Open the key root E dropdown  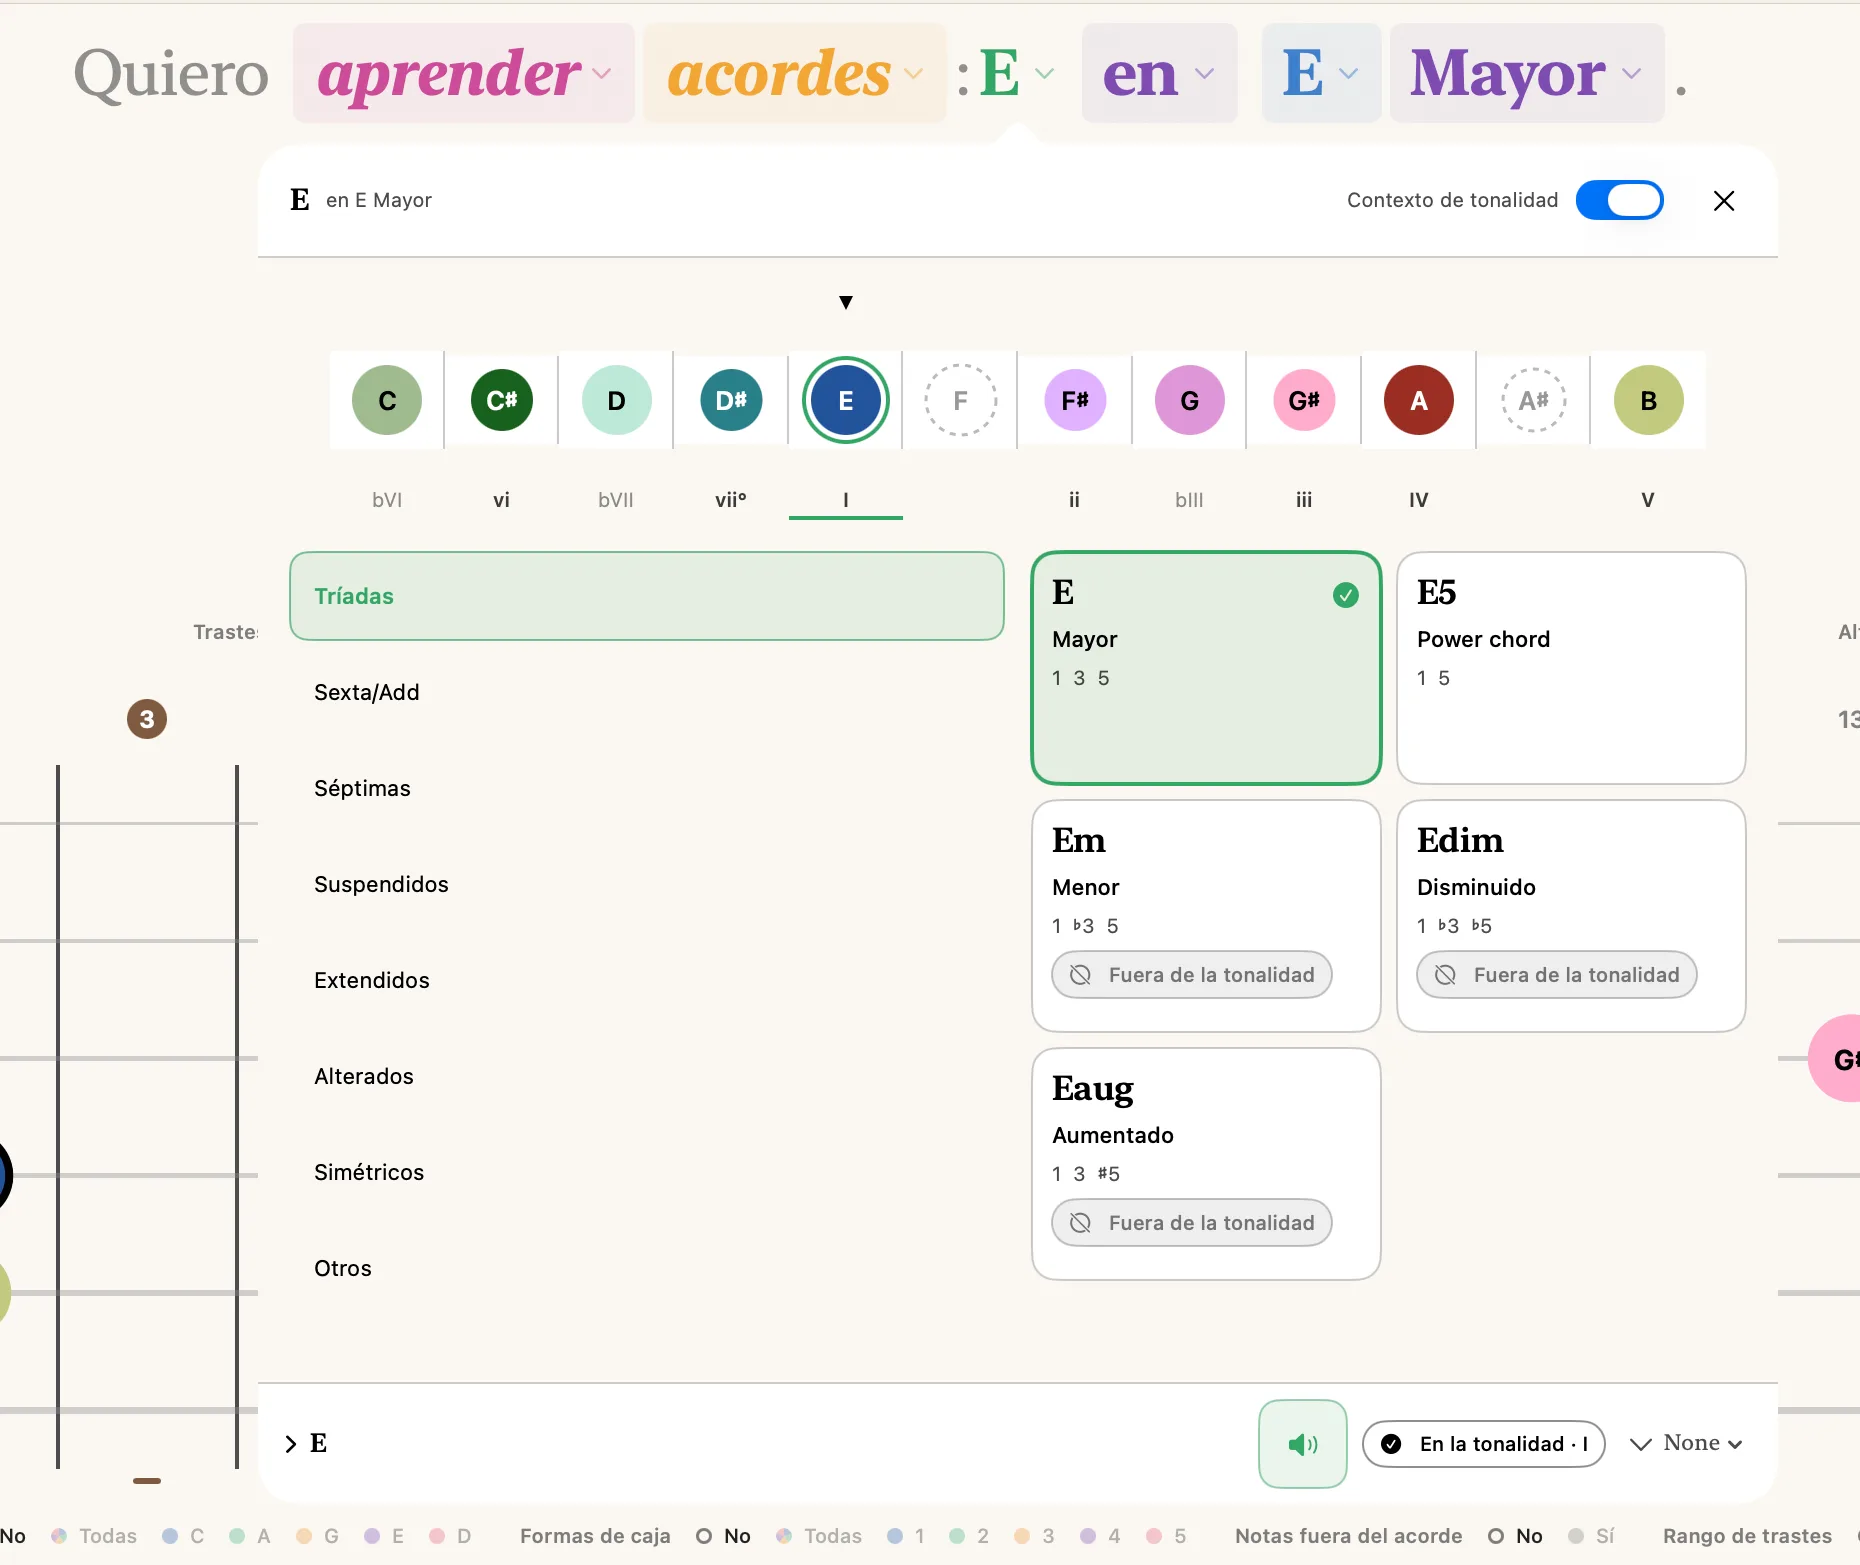[x=1322, y=73]
